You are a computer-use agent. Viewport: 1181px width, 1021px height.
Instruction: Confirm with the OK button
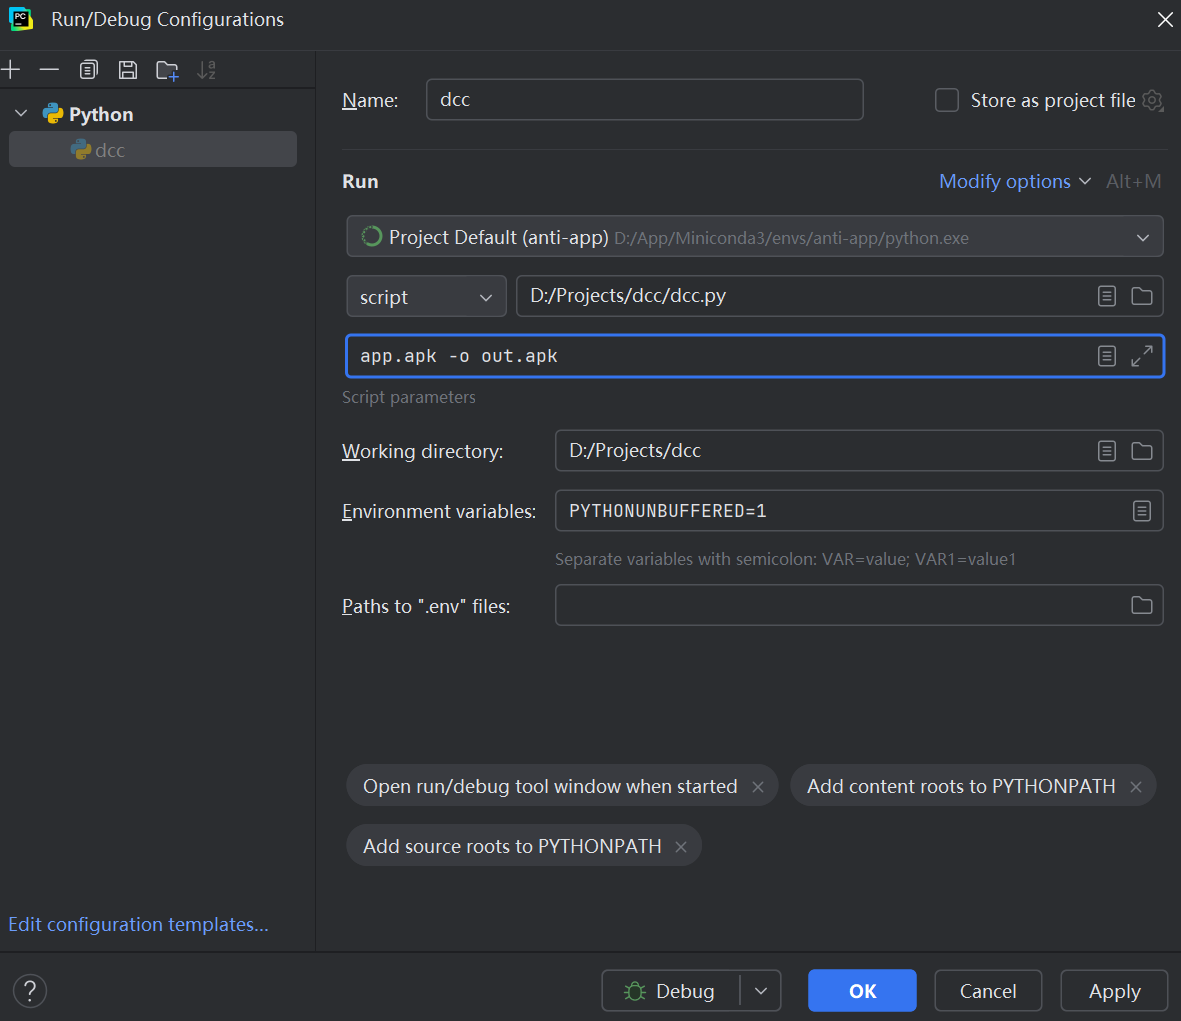[862, 991]
